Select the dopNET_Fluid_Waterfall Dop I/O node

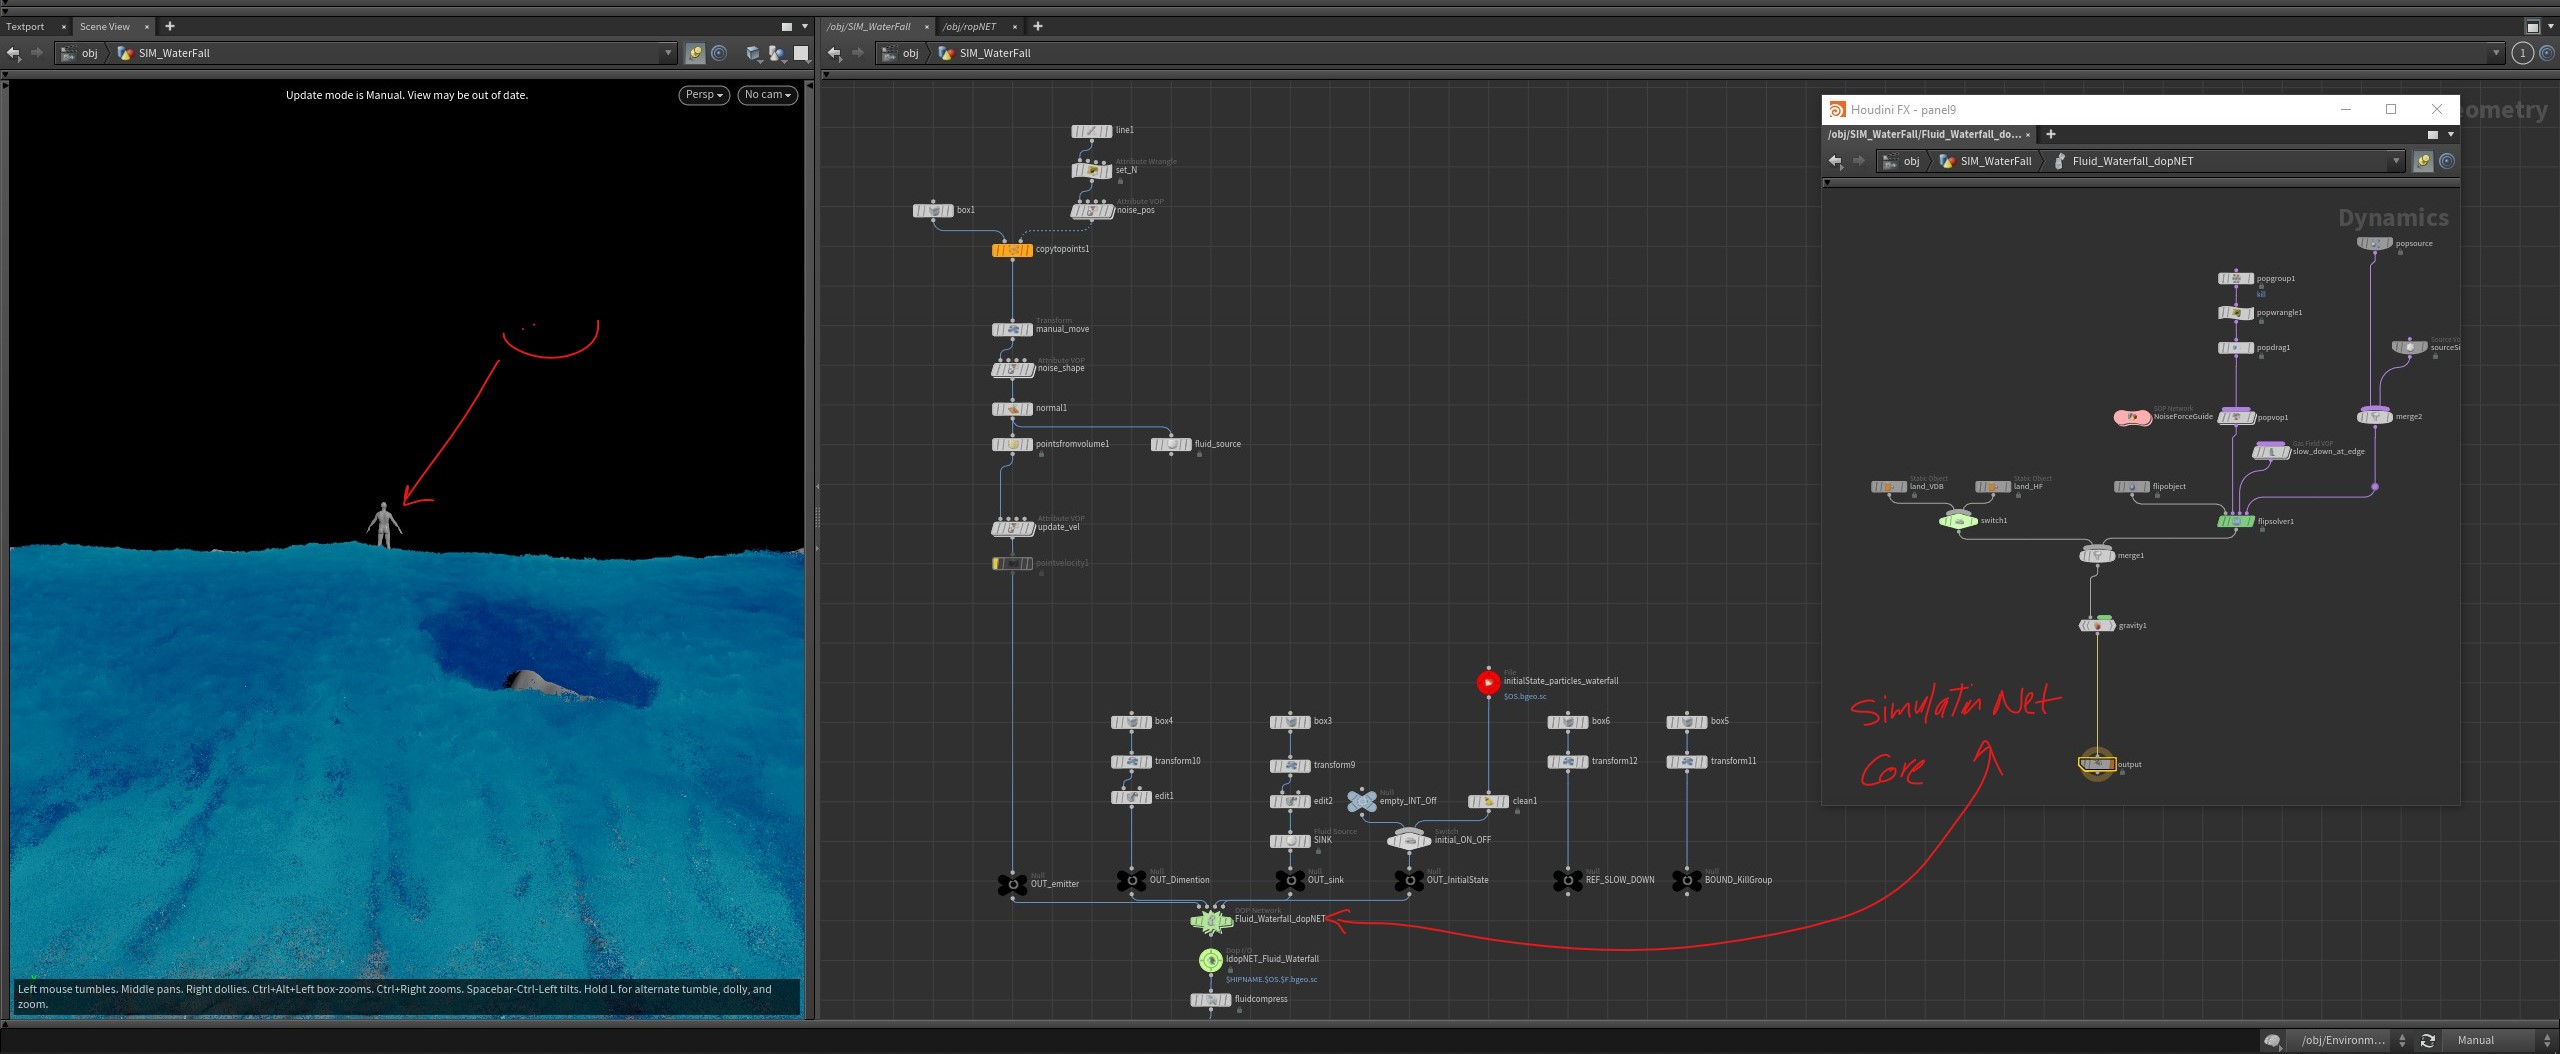pos(1211,960)
